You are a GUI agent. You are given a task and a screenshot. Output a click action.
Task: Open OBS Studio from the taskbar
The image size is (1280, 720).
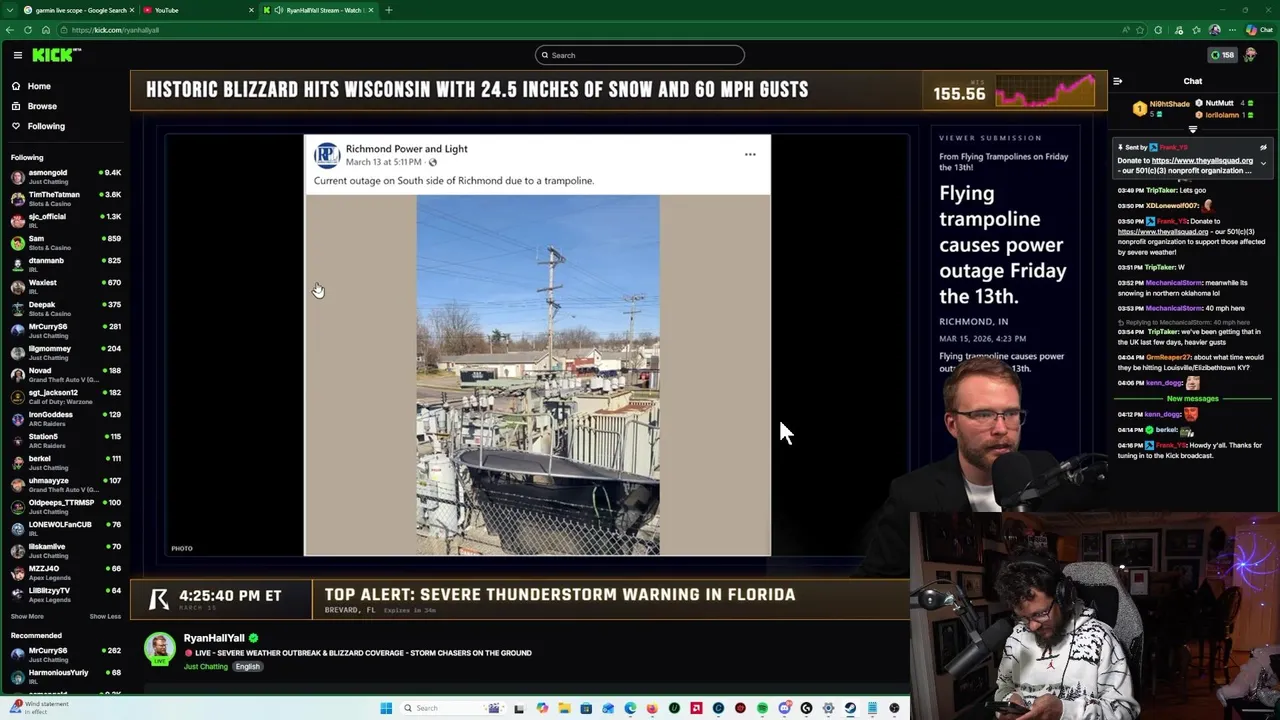(x=894, y=708)
